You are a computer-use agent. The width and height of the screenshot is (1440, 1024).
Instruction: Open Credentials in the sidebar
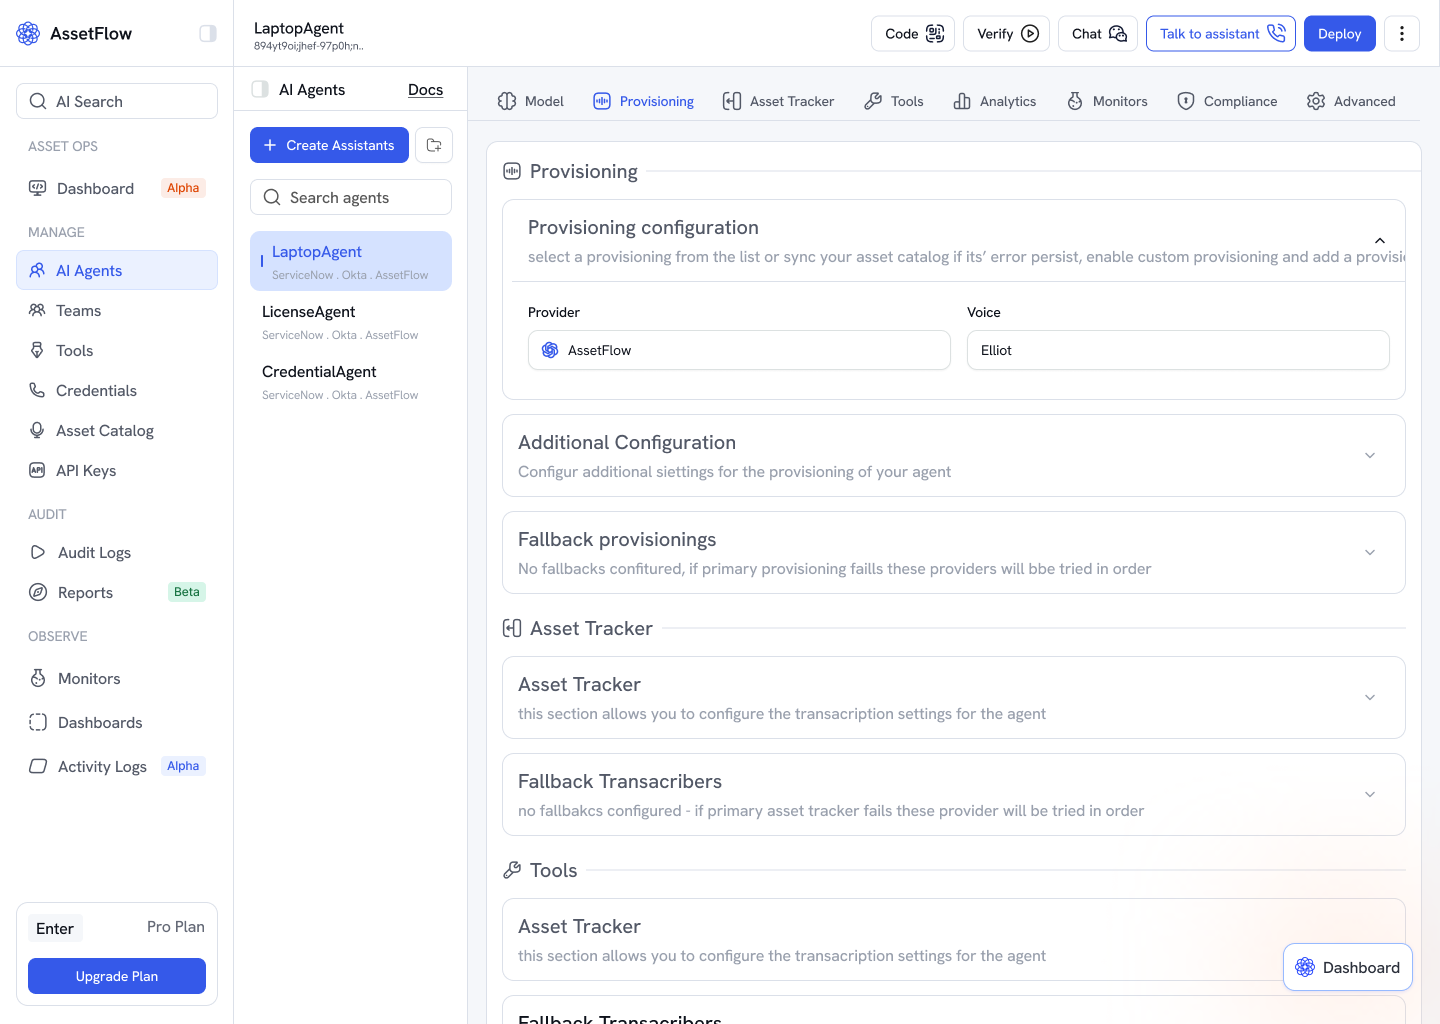117,391
